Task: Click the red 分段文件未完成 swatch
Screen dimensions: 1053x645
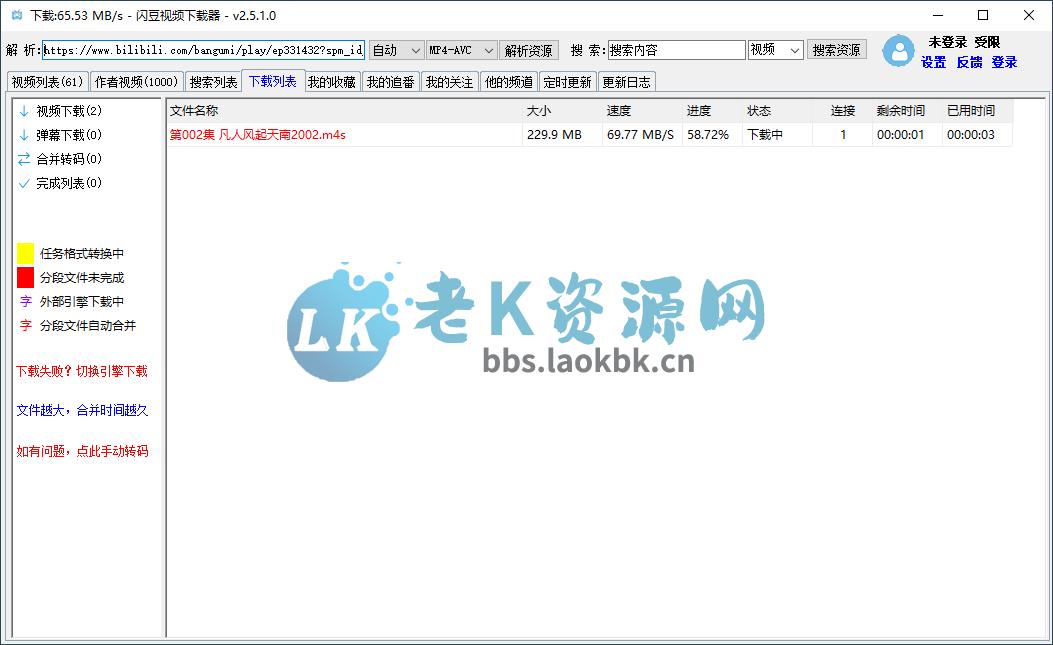Action: [x=26, y=277]
